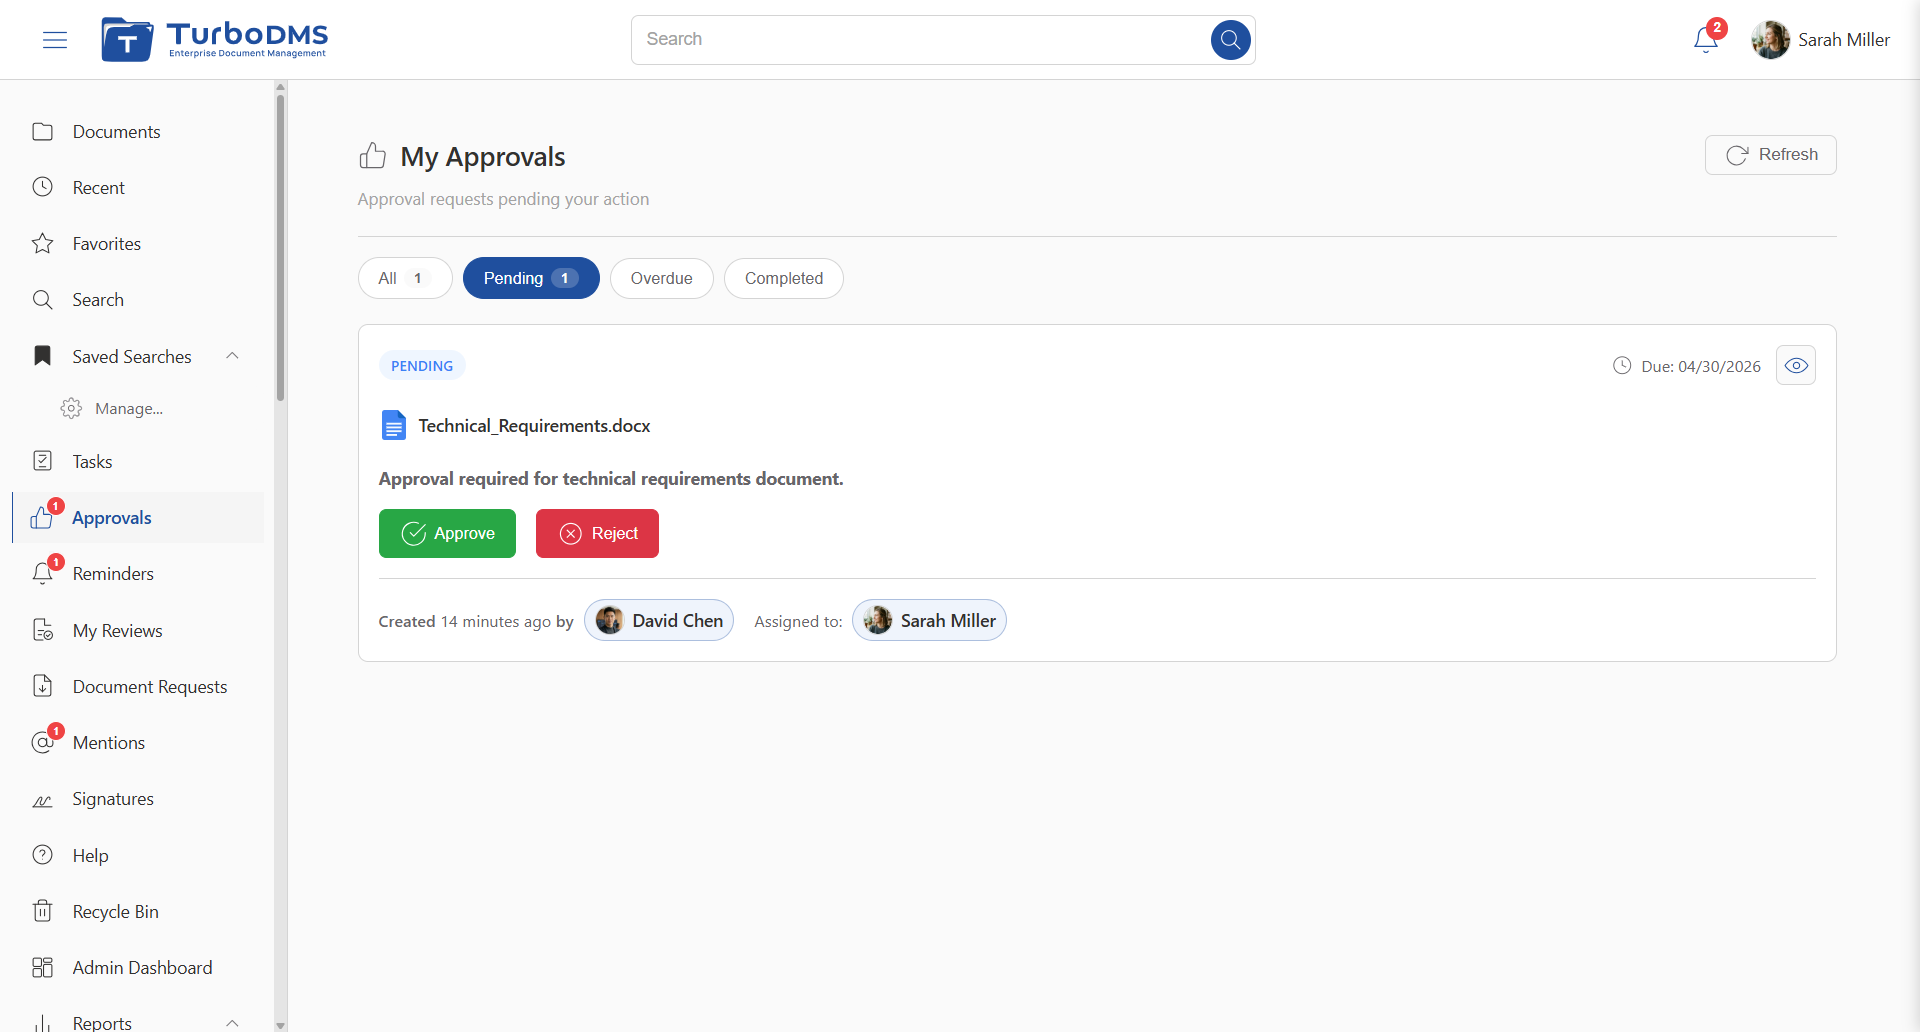This screenshot has height=1032, width=1920.
Task: Open the Recycle Bin
Action: [138, 912]
